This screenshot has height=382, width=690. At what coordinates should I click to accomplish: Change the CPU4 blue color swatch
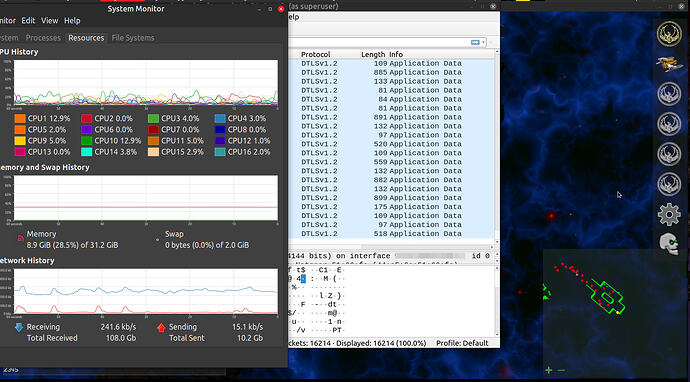coord(220,118)
